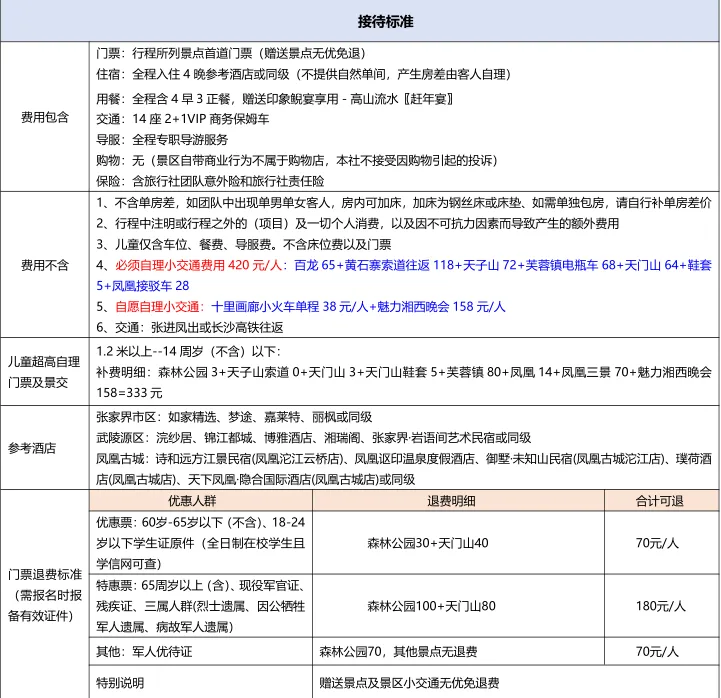The image size is (721, 698).
Task: Click the 费用不含 row header cell
Action: point(45,264)
